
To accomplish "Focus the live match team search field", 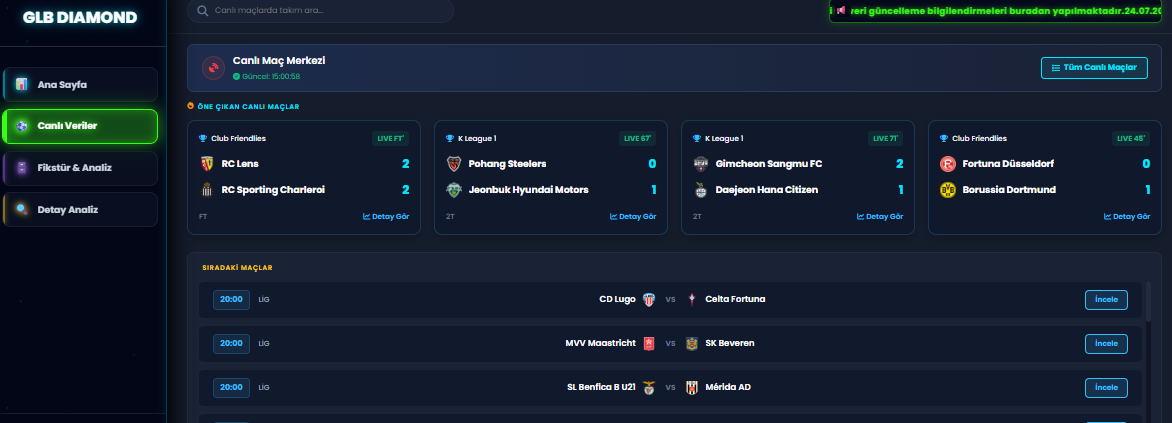I will pos(320,10).
